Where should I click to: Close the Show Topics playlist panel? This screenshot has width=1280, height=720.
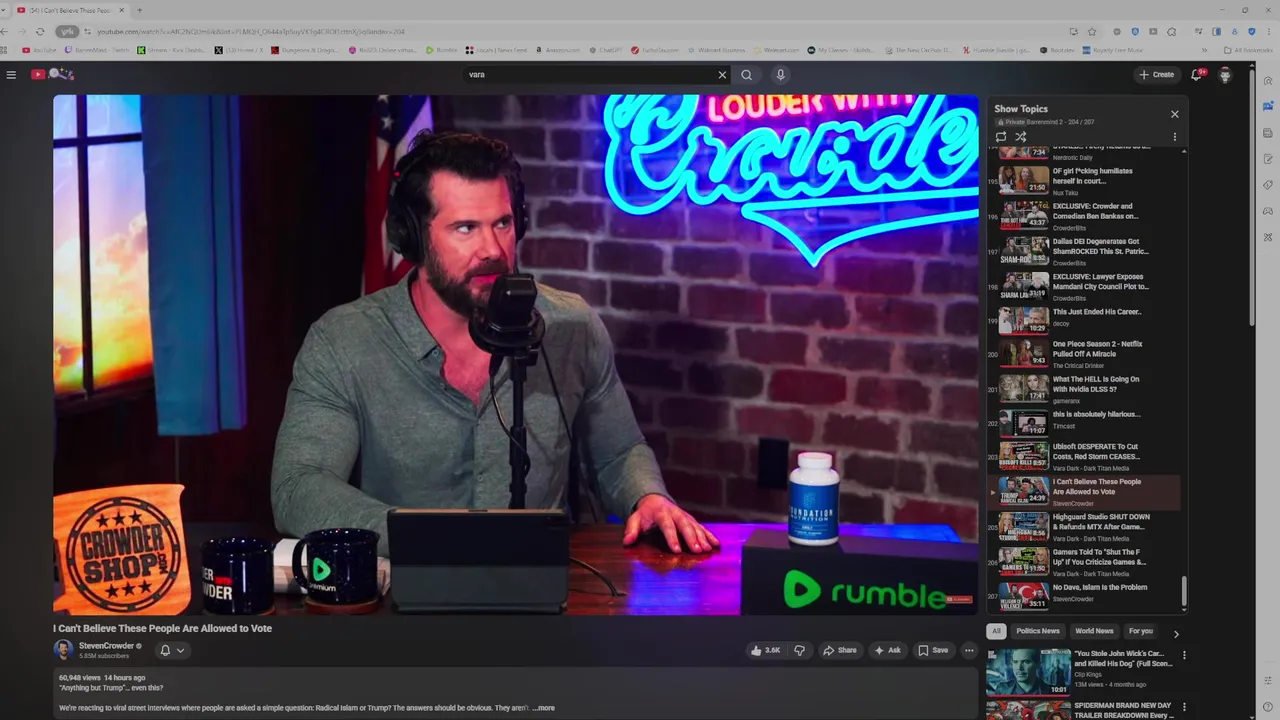coord(1175,114)
